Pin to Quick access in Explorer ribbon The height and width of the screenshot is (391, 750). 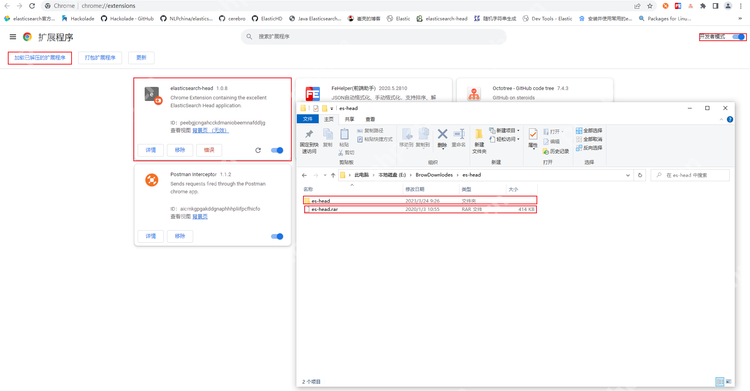(x=309, y=141)
